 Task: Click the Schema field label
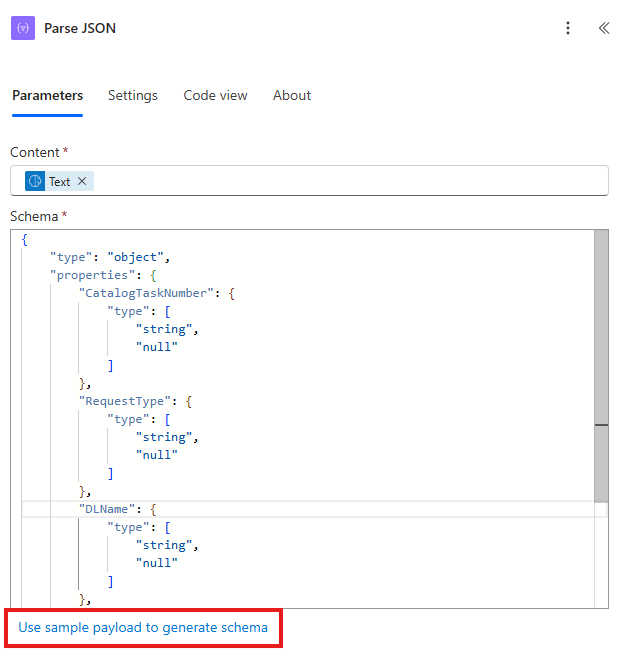point(34,216)
